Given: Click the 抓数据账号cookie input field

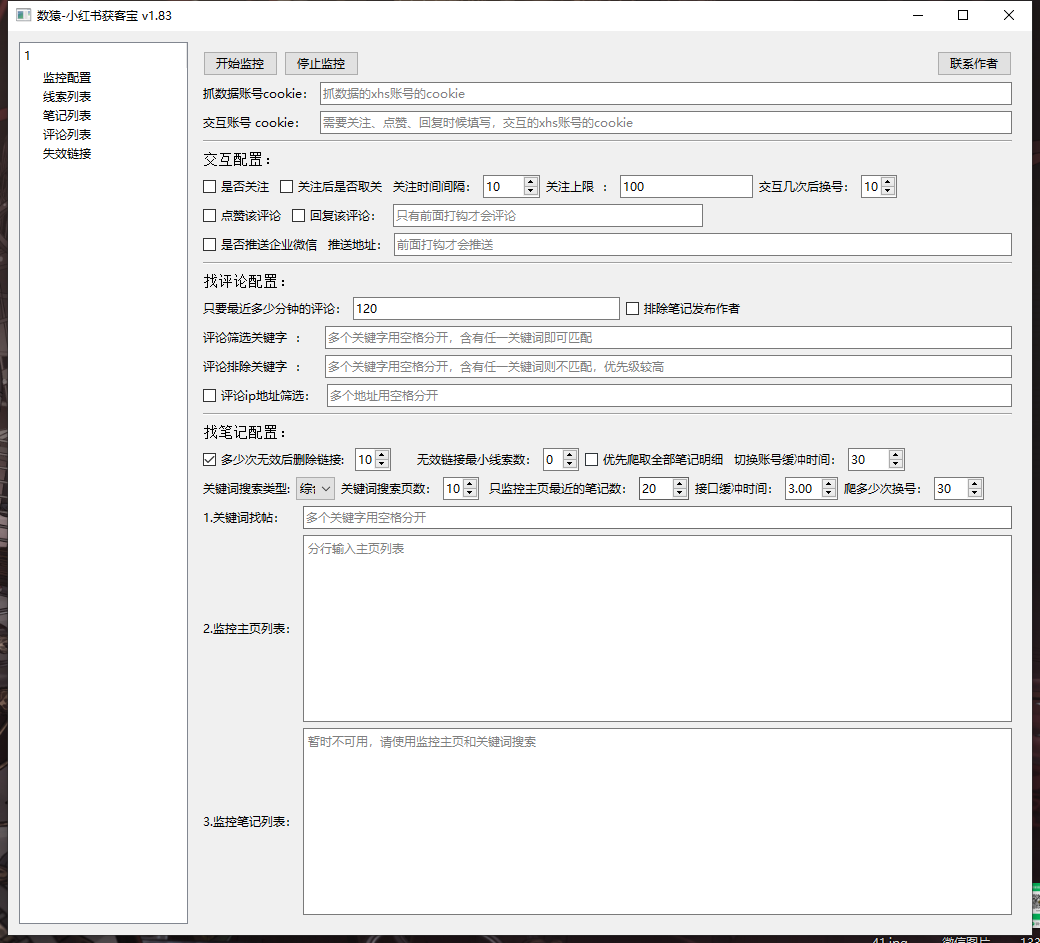Looking at the screenshot, I should point(665,94).
